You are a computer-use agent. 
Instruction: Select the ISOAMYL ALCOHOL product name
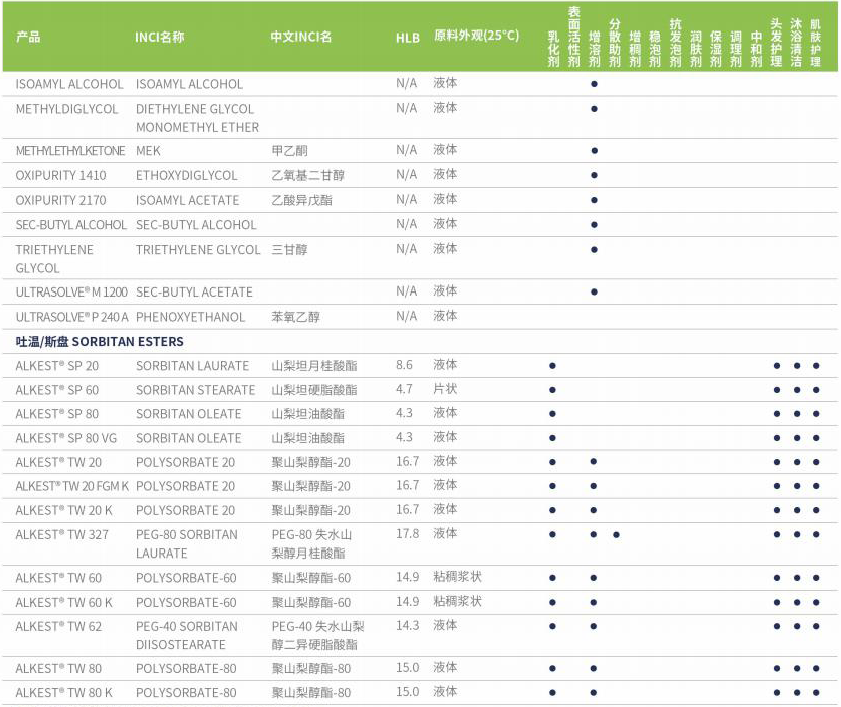[69, 84]
